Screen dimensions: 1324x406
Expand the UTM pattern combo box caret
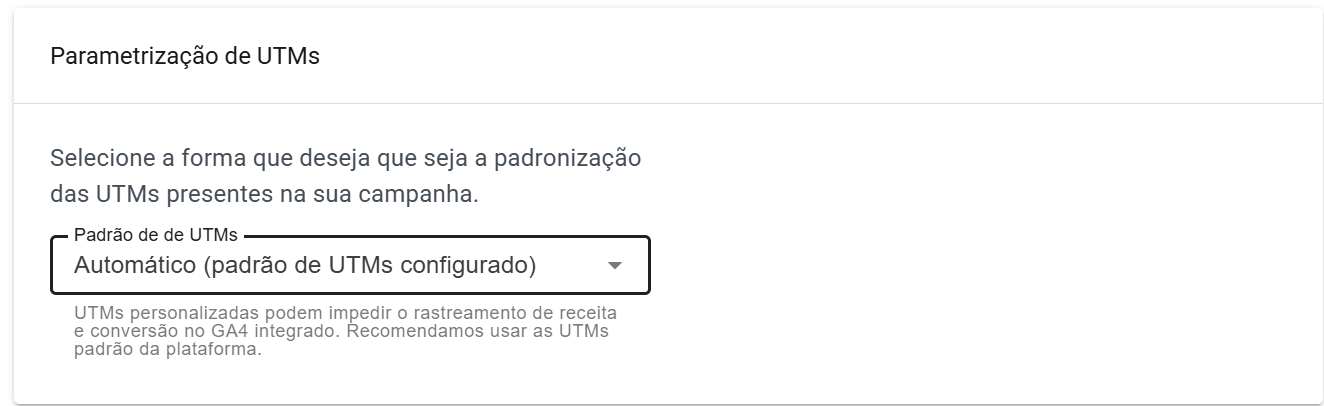(615, 266)
